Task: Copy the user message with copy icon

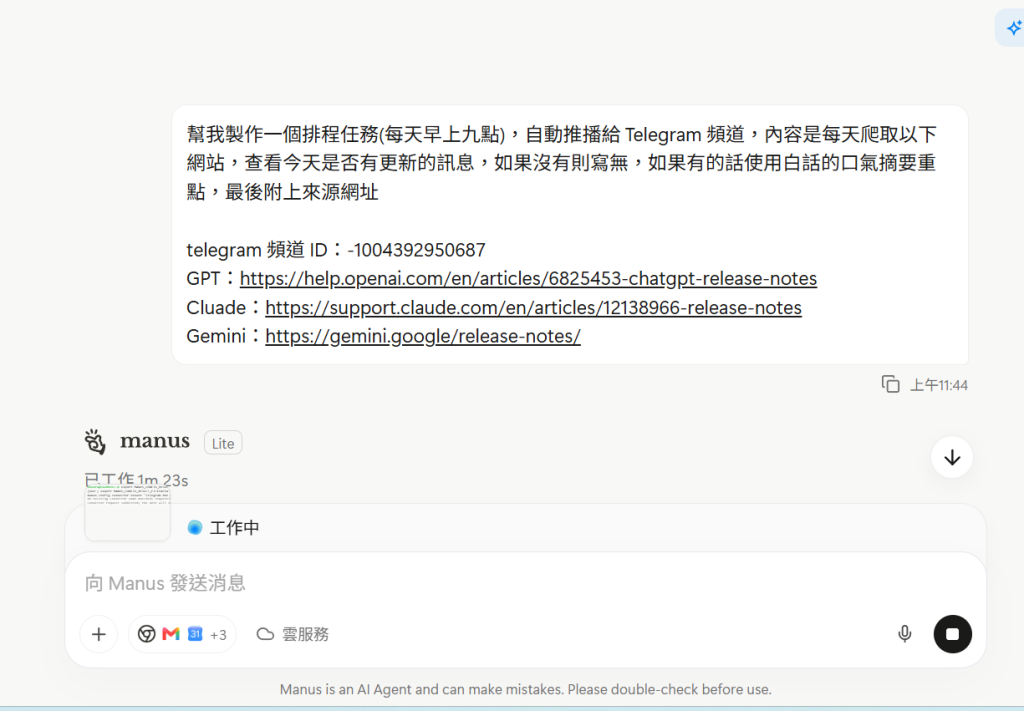Action: (x=890, y=385)
